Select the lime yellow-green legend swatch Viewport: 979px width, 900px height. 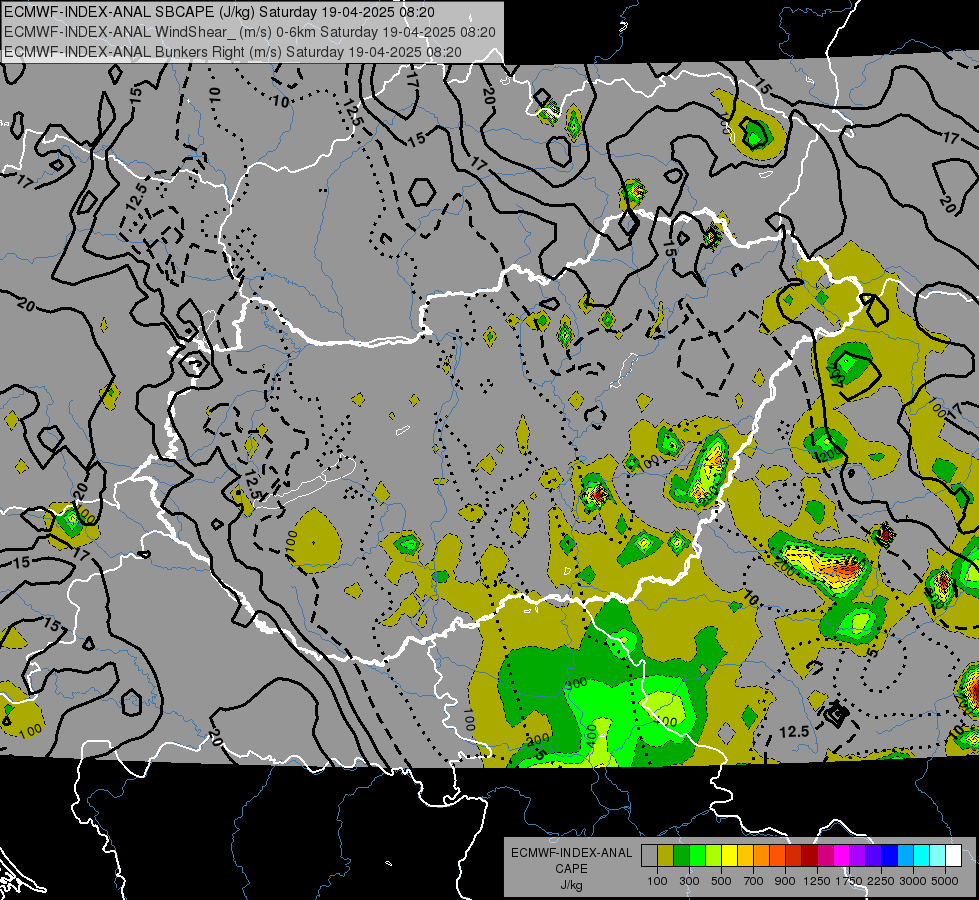[x=714, y=856]
